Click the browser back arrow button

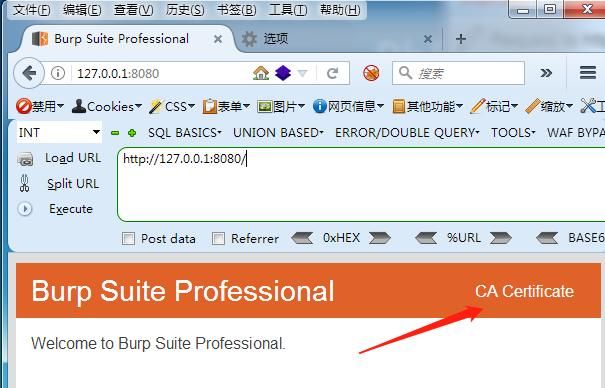[x=29, y=73]
